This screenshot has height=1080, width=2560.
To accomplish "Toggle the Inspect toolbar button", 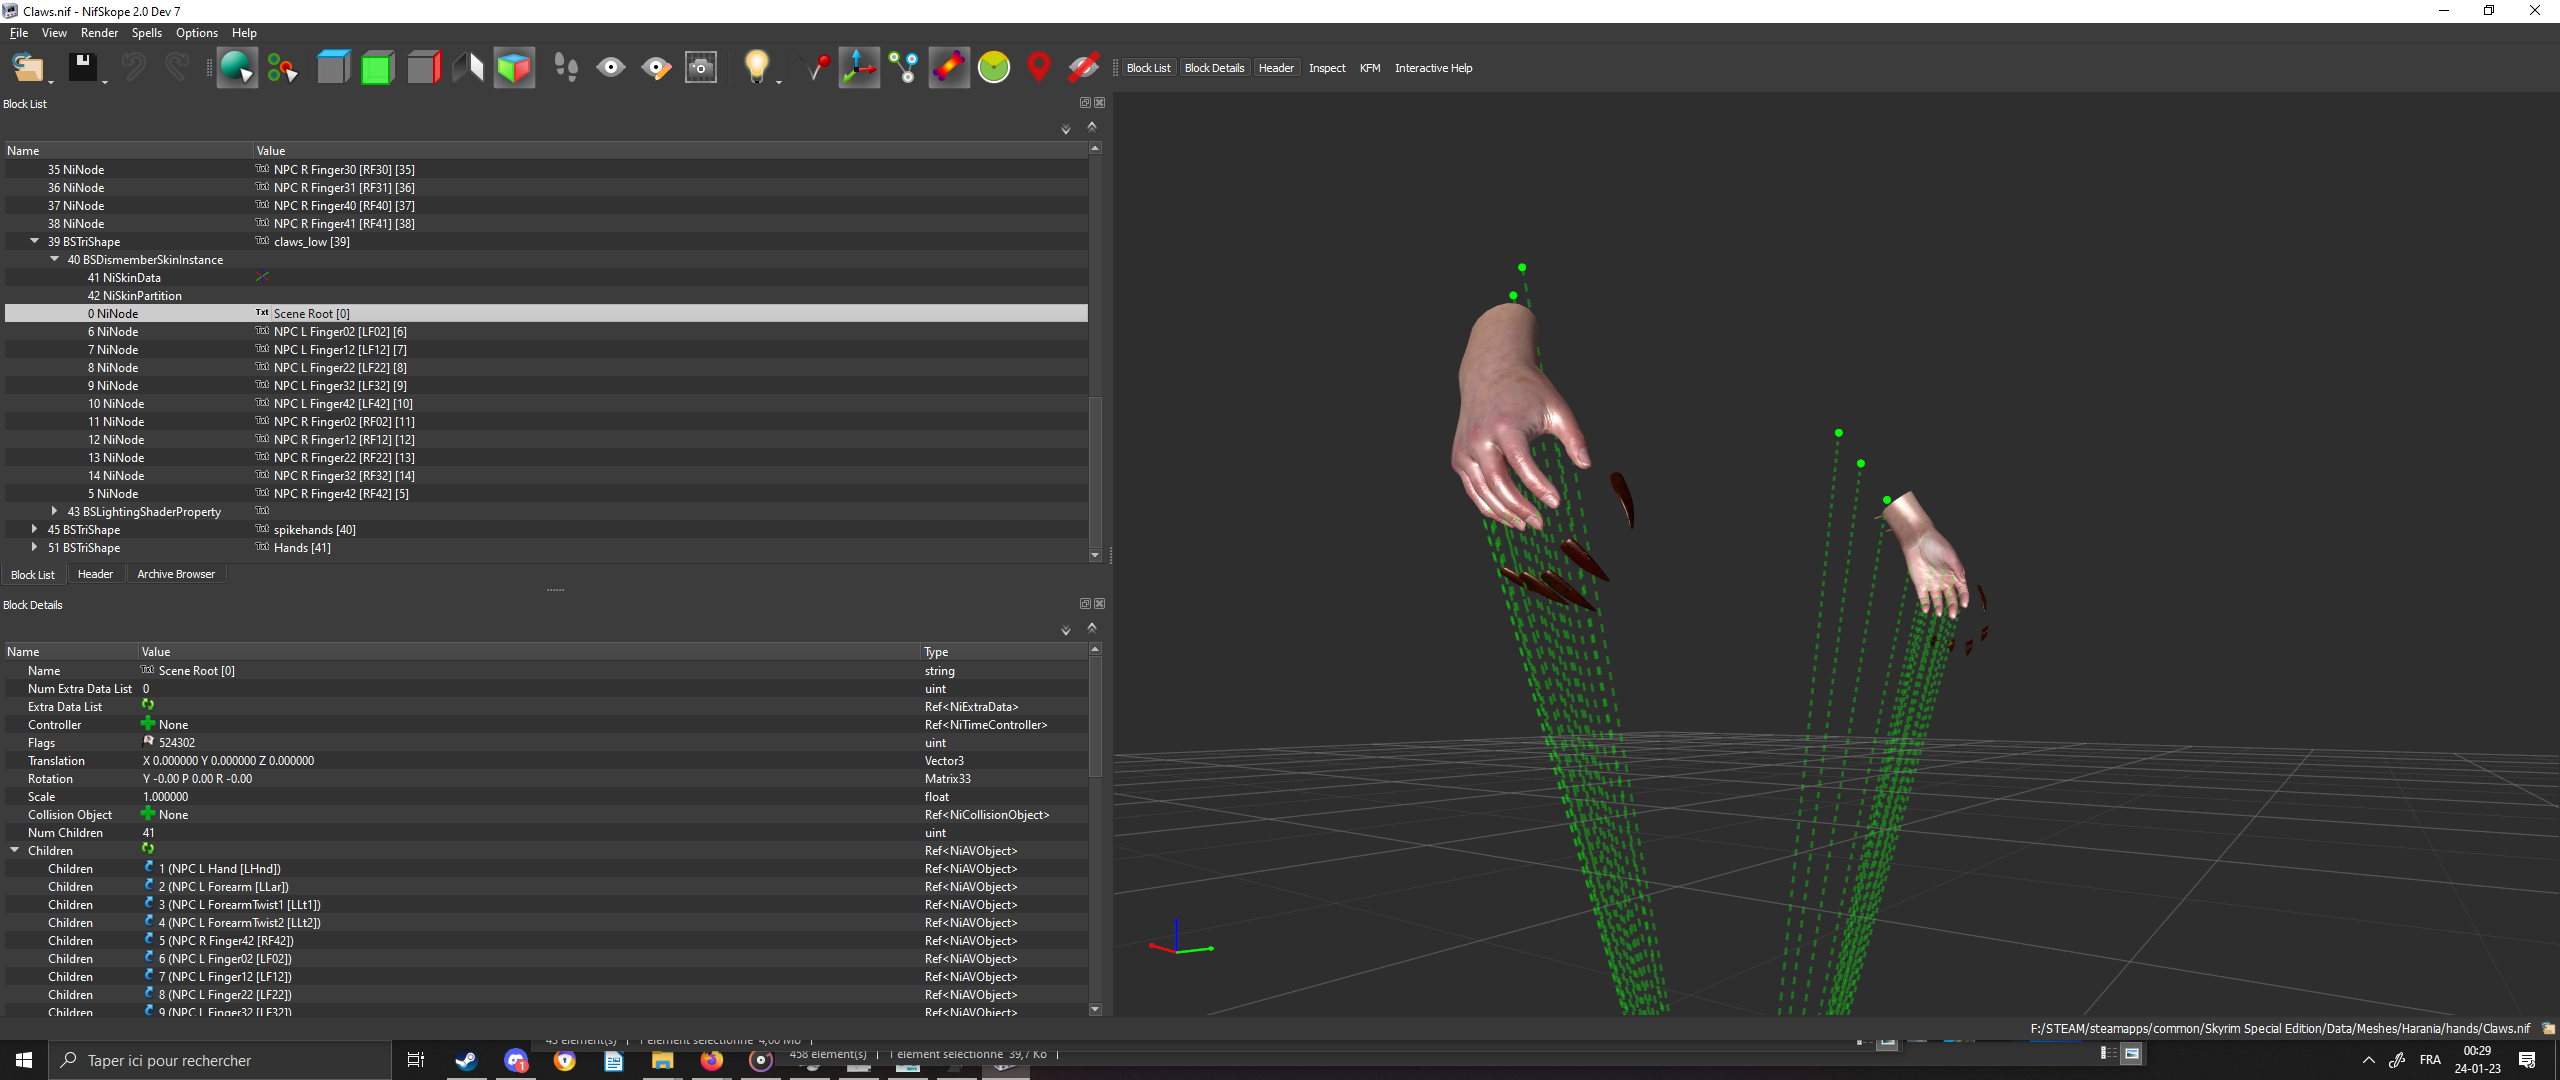I will point(1327,68).
